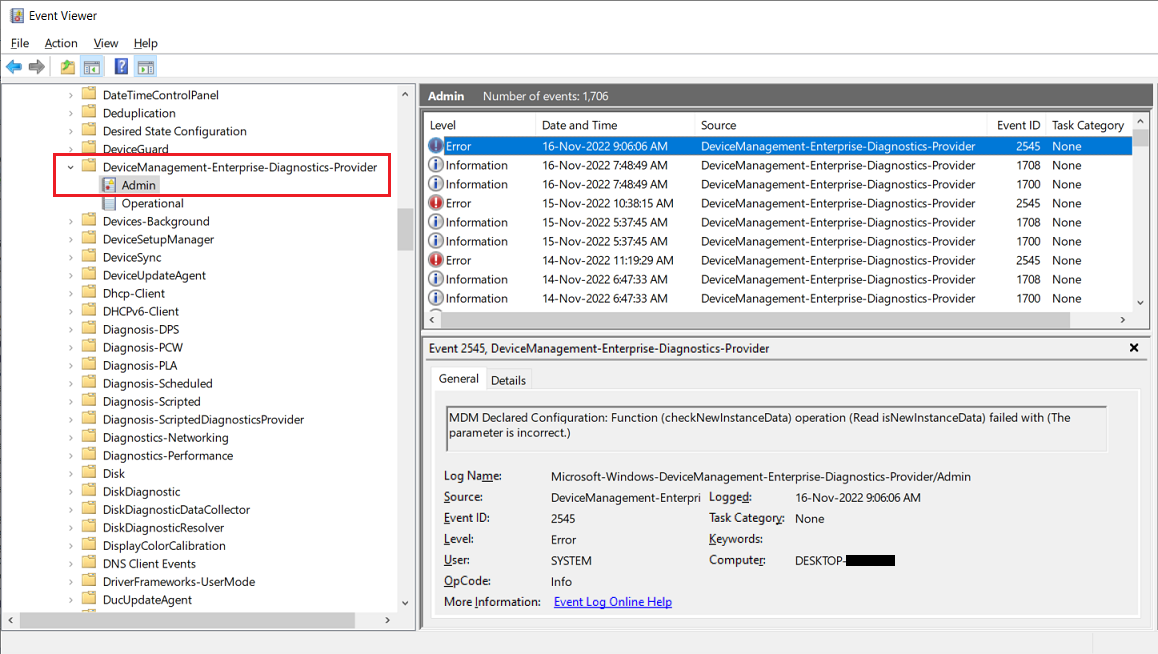Close the event preview pane
The image size is (1158, 654).
pos(1134,348)
